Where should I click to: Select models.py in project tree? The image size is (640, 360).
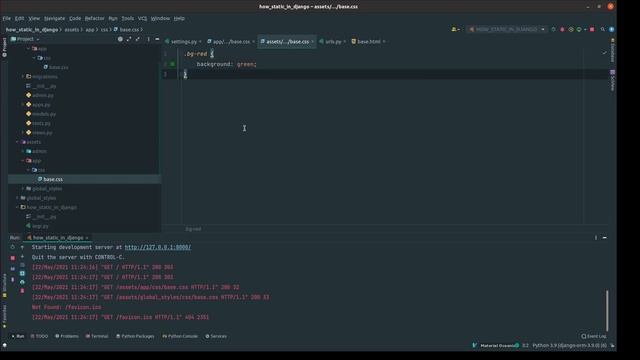(x=44, y=114)
